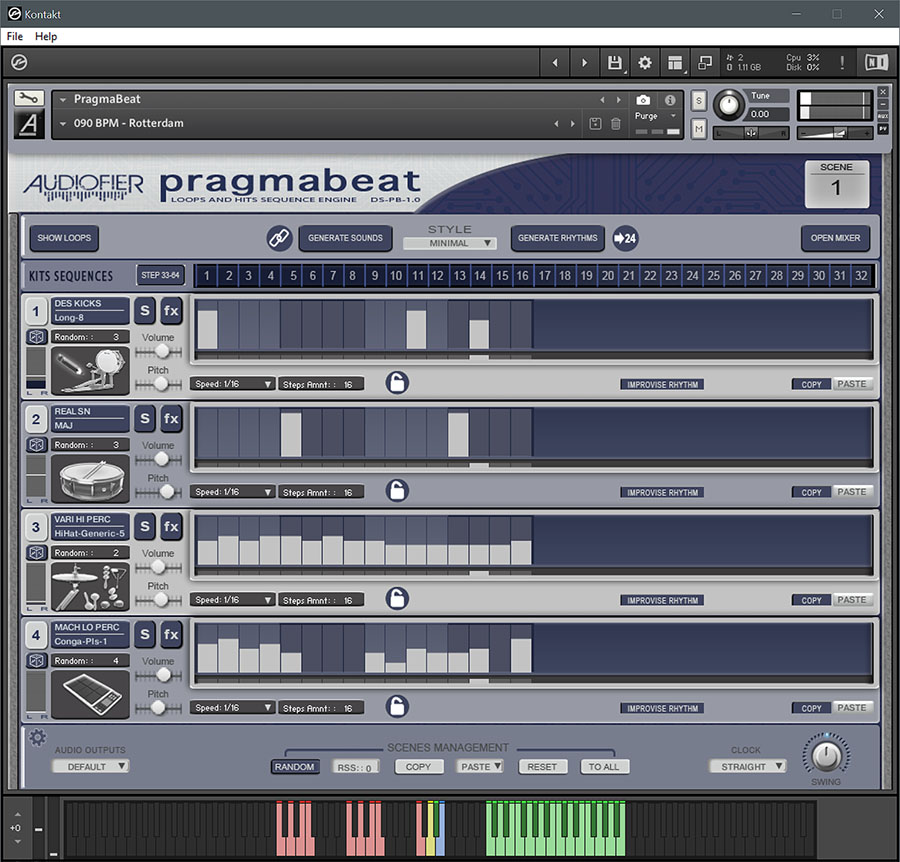Click the dice icon for MACH LO PERC
Screen dimensions: 900x862
pos(37,660)
